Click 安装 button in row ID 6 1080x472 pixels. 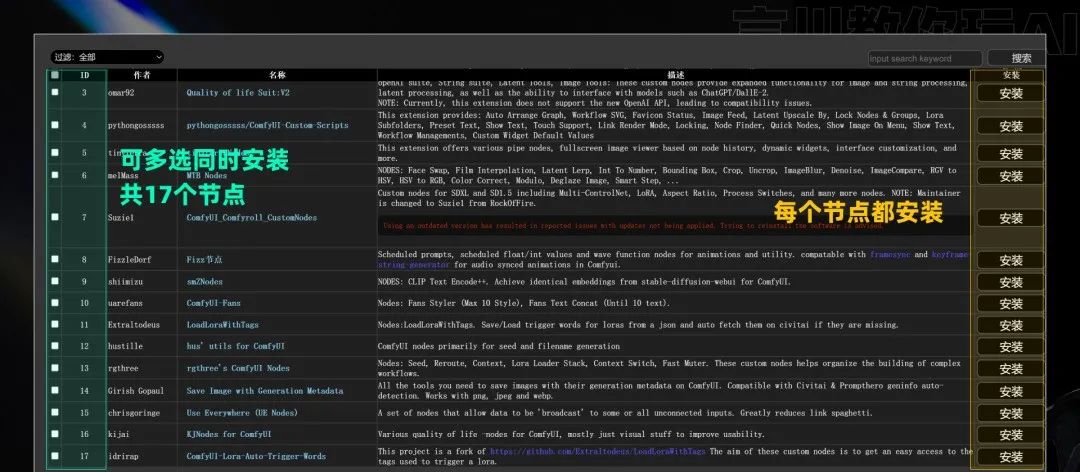coord(1010,176)
